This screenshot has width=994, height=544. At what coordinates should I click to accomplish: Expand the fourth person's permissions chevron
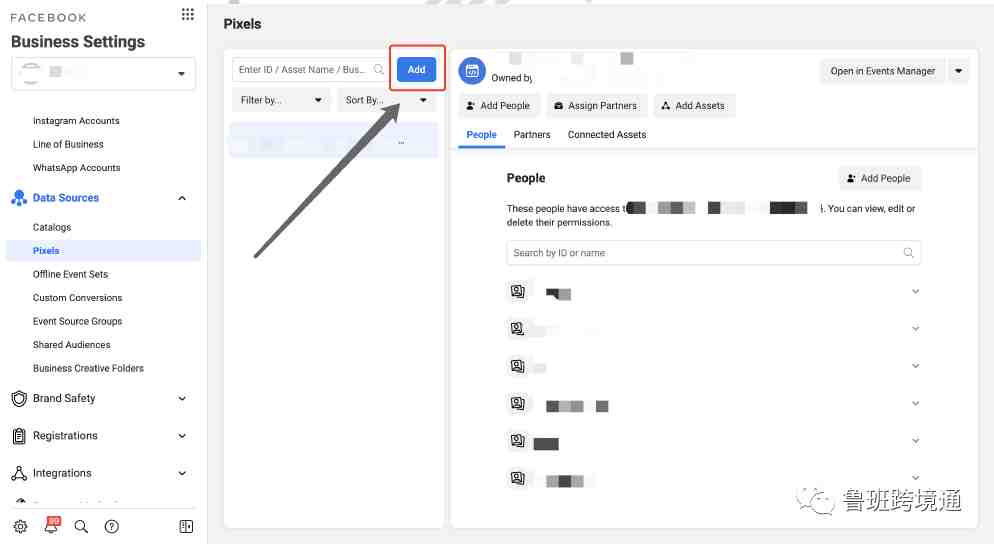coord(915,403)
